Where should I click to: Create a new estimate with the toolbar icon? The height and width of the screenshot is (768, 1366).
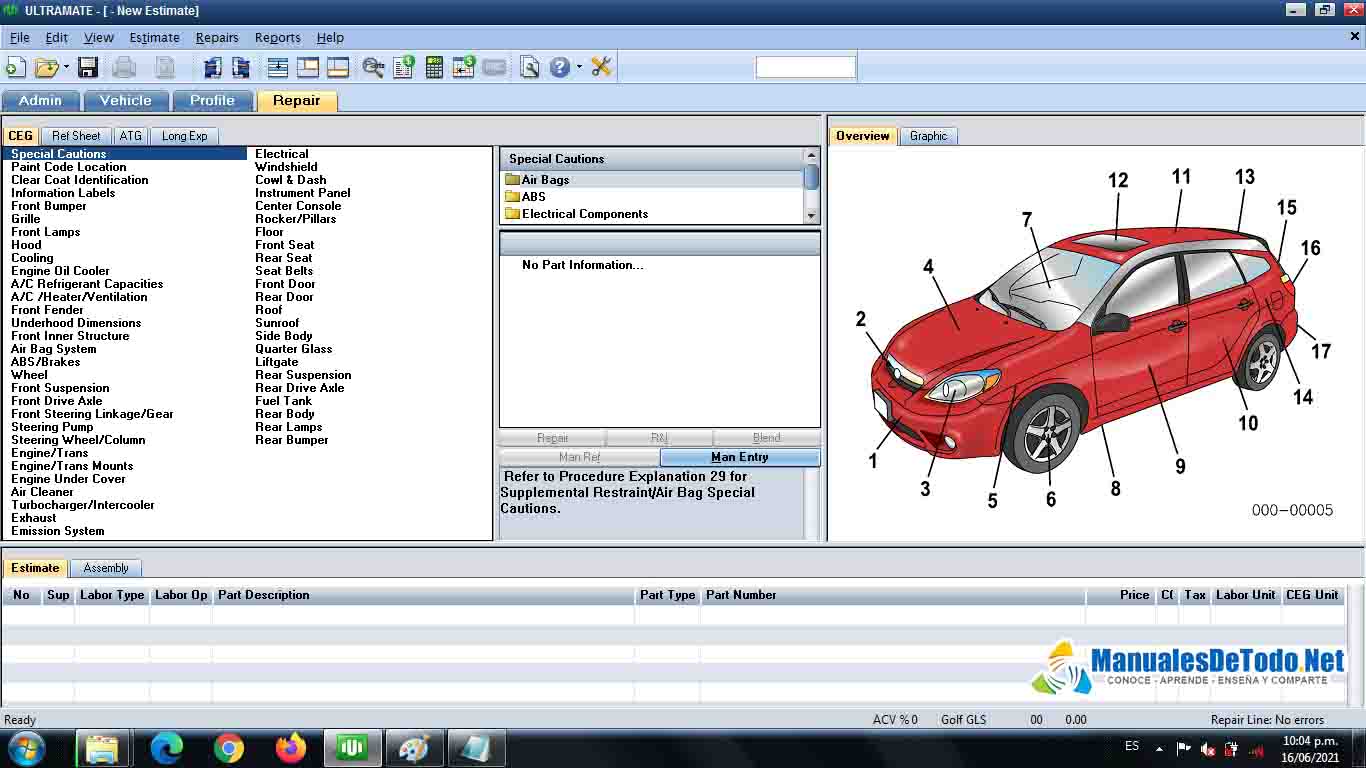tap(15, 67)
